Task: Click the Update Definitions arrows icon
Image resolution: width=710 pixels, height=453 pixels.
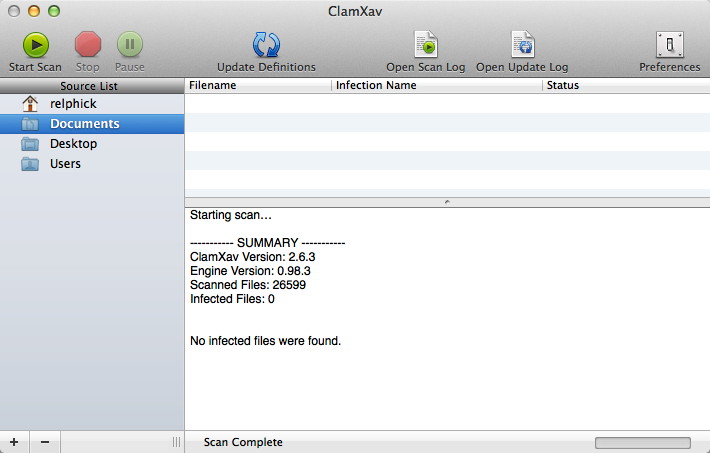Action: coord(266,44)
